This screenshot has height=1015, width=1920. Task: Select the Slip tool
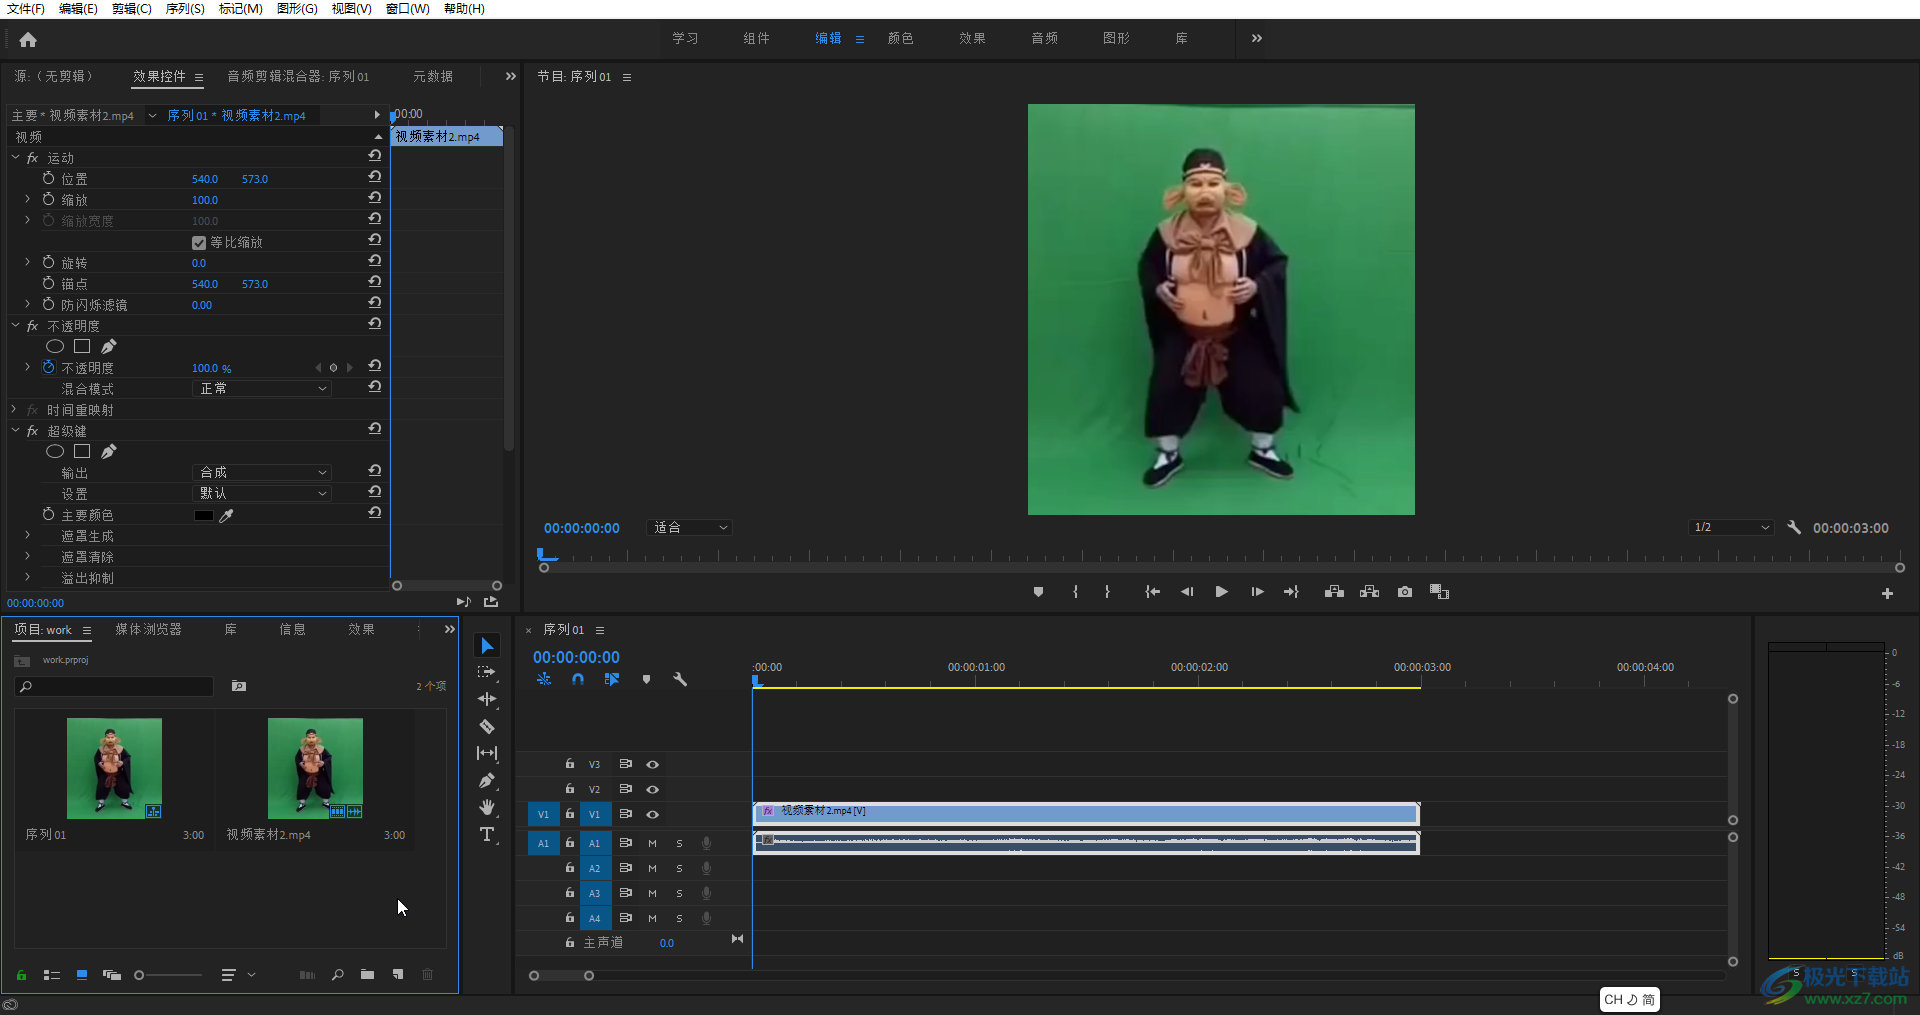[x=487, y=753]
